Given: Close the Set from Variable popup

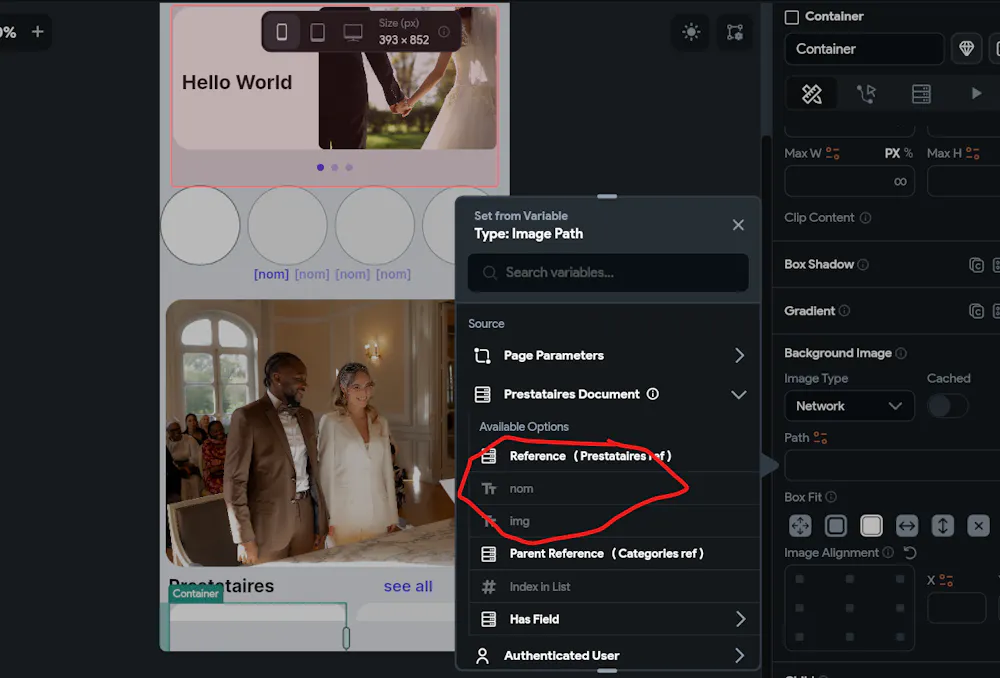Looking at the screenshot, I should pos(738,225).
